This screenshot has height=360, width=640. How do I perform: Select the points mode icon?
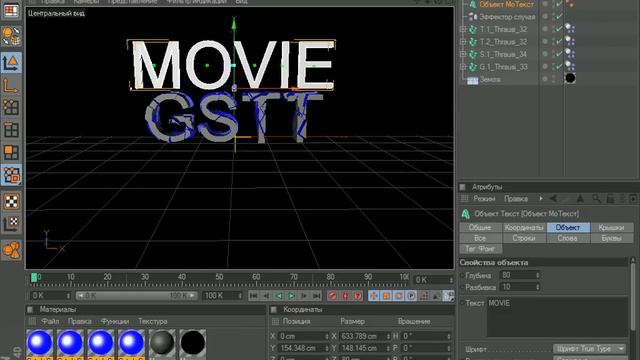11,107
